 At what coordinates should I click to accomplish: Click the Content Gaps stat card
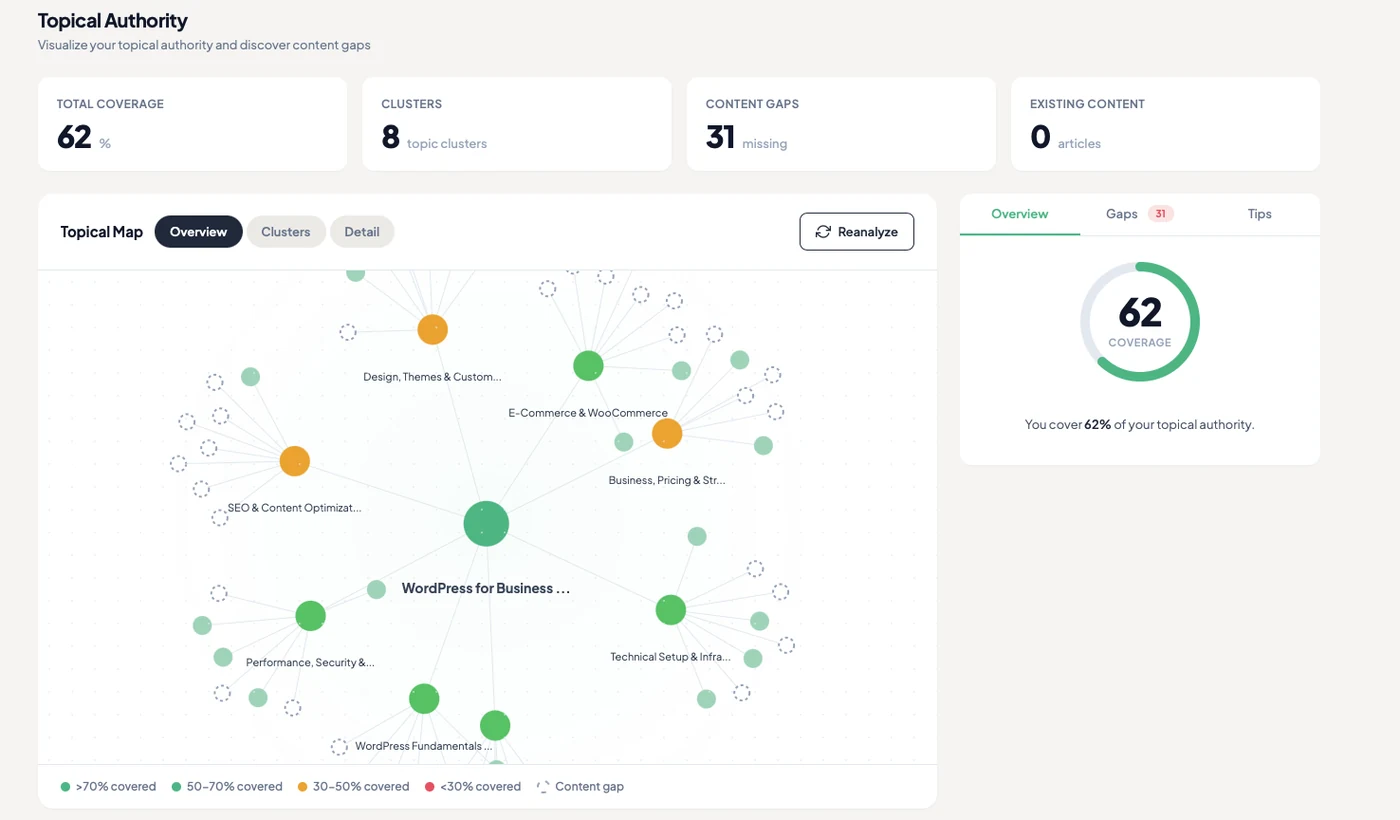841,124
